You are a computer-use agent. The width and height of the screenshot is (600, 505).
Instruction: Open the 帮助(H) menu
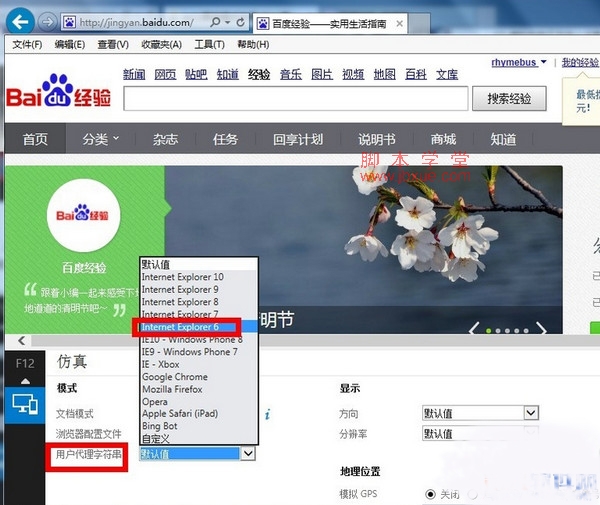tap(253, 45)
